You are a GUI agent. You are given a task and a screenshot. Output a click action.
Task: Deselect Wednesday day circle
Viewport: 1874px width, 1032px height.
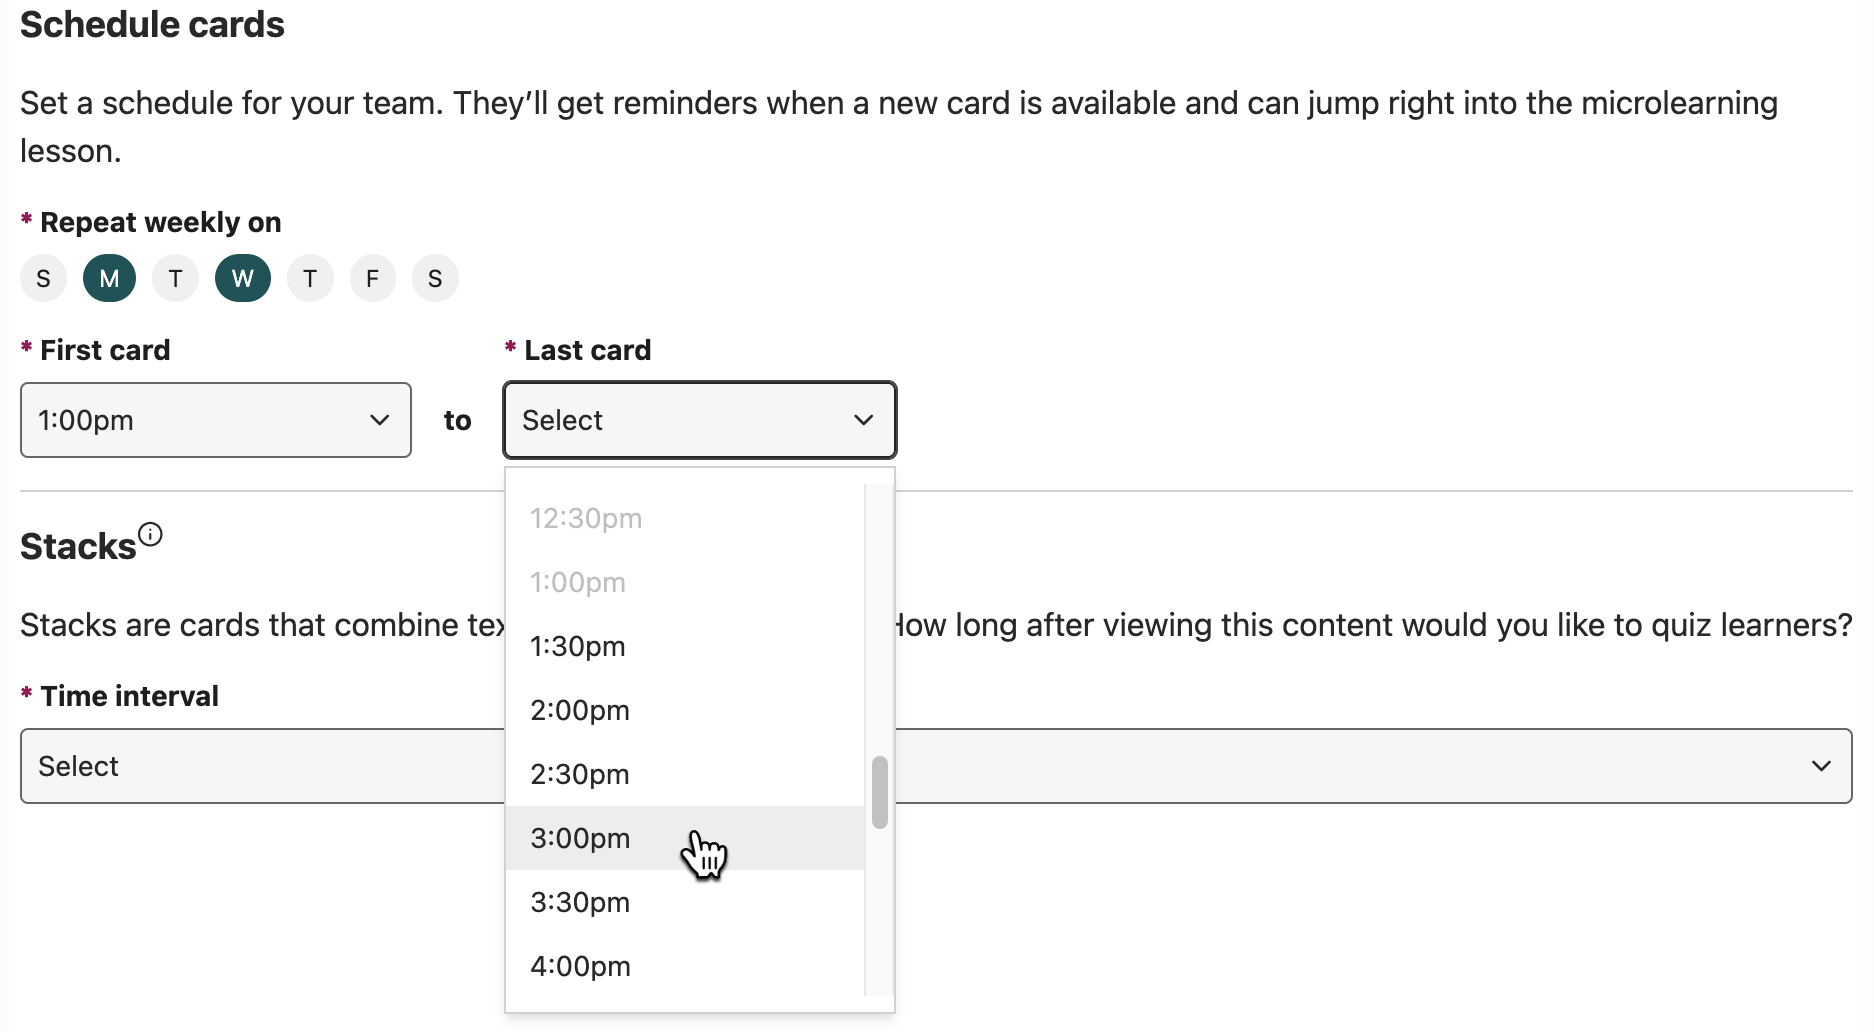(243, 278)
